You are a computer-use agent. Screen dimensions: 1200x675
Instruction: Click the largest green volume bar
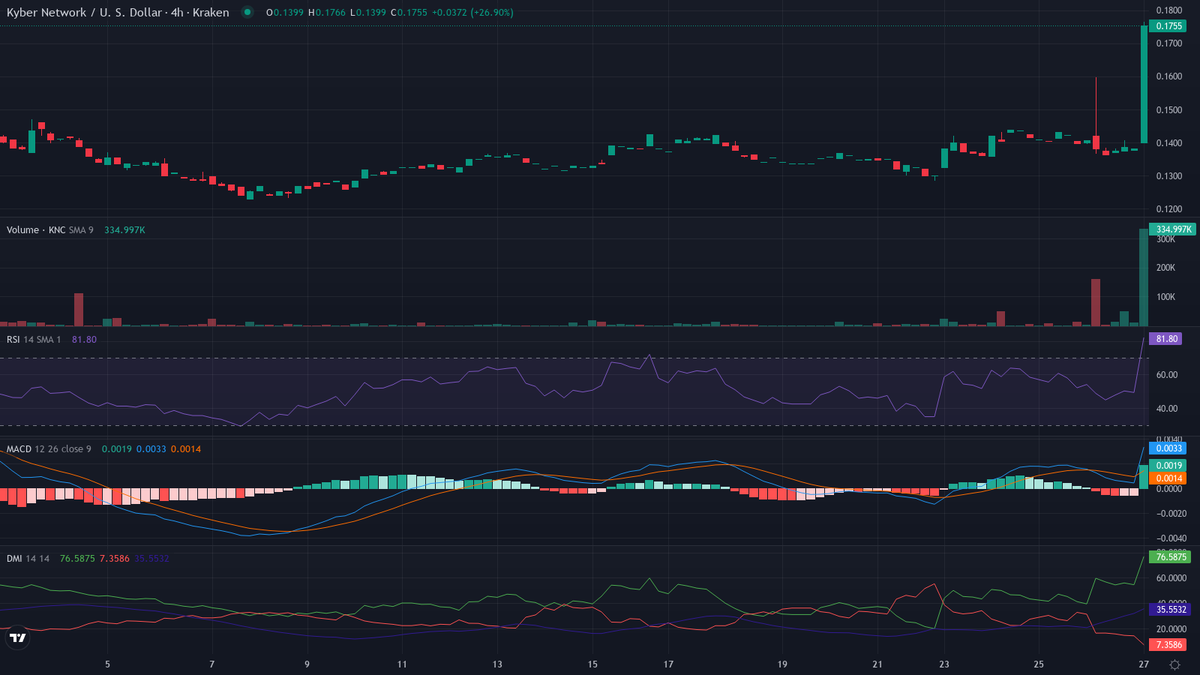[1144, 278]
